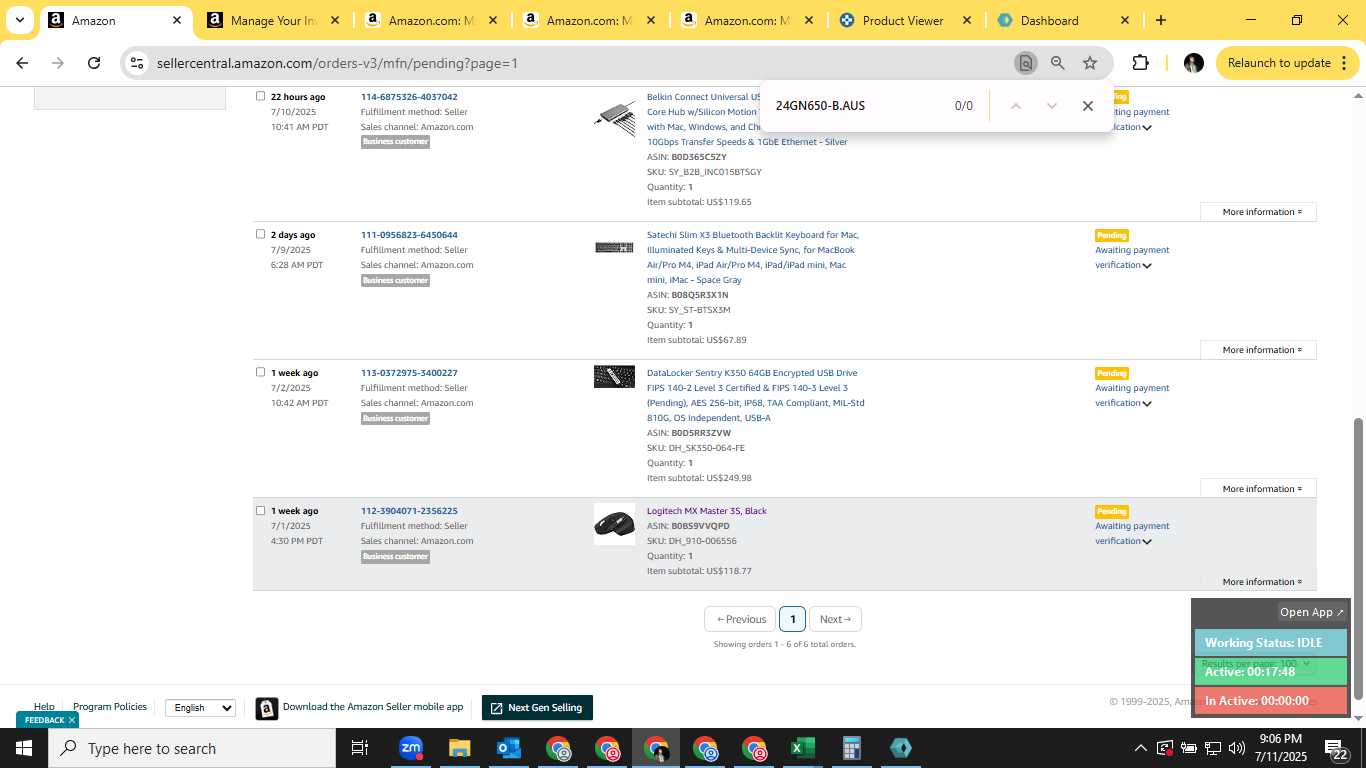Open the Windows Start menu
Screen dimensions: 1366x768
click(x=24, y=748)
